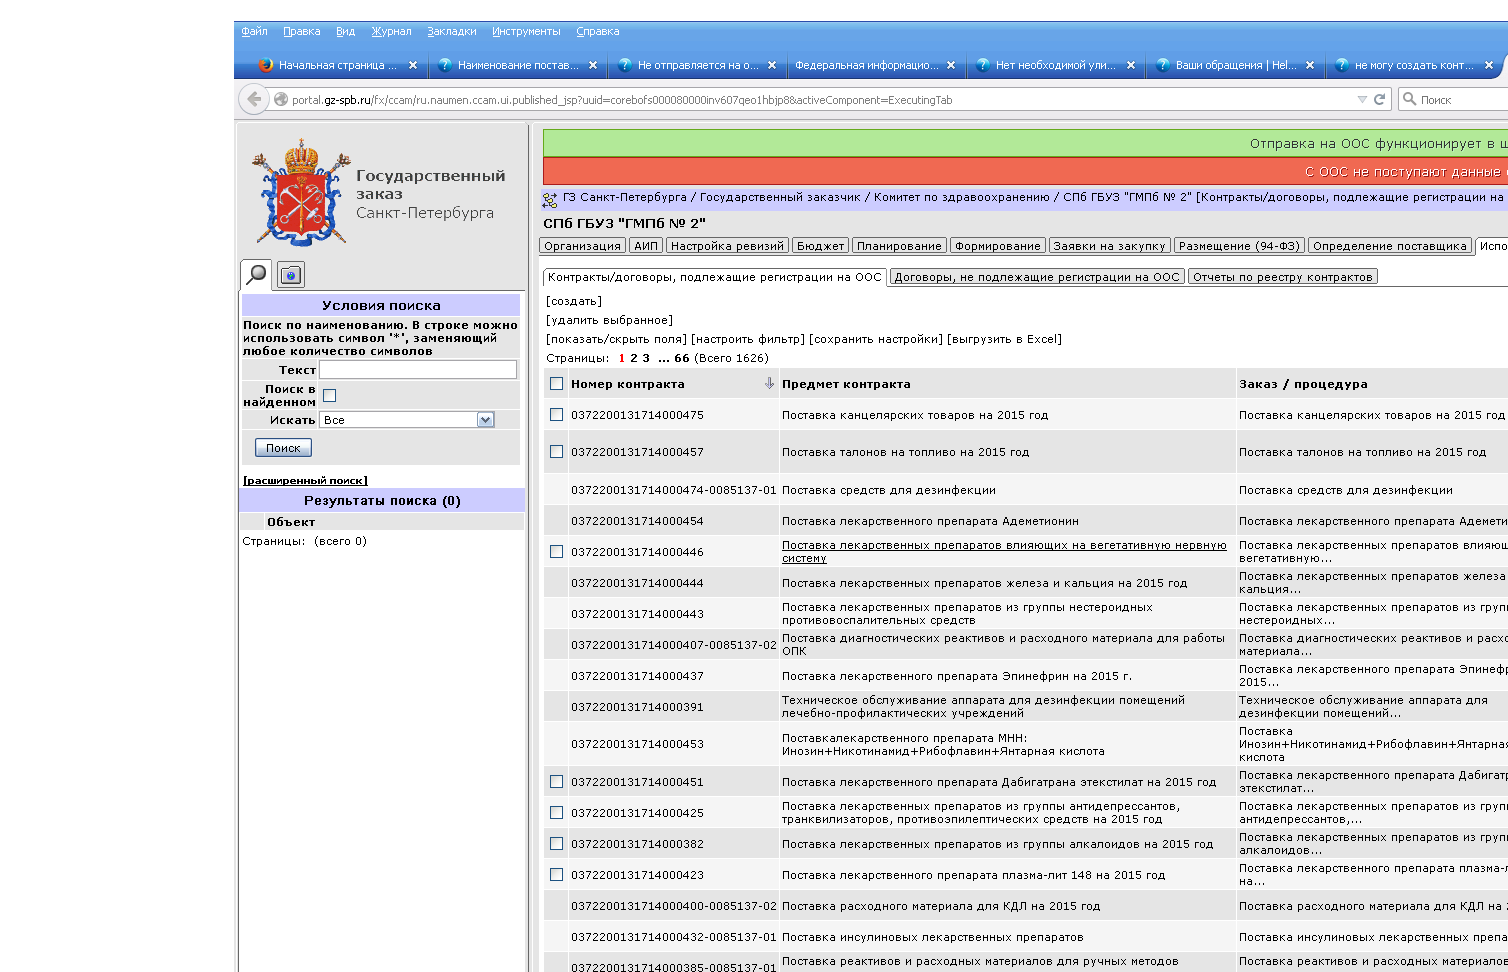The image size is (1508, 972).
Task: Open the Закладки menu
Action: coord(451,31)
